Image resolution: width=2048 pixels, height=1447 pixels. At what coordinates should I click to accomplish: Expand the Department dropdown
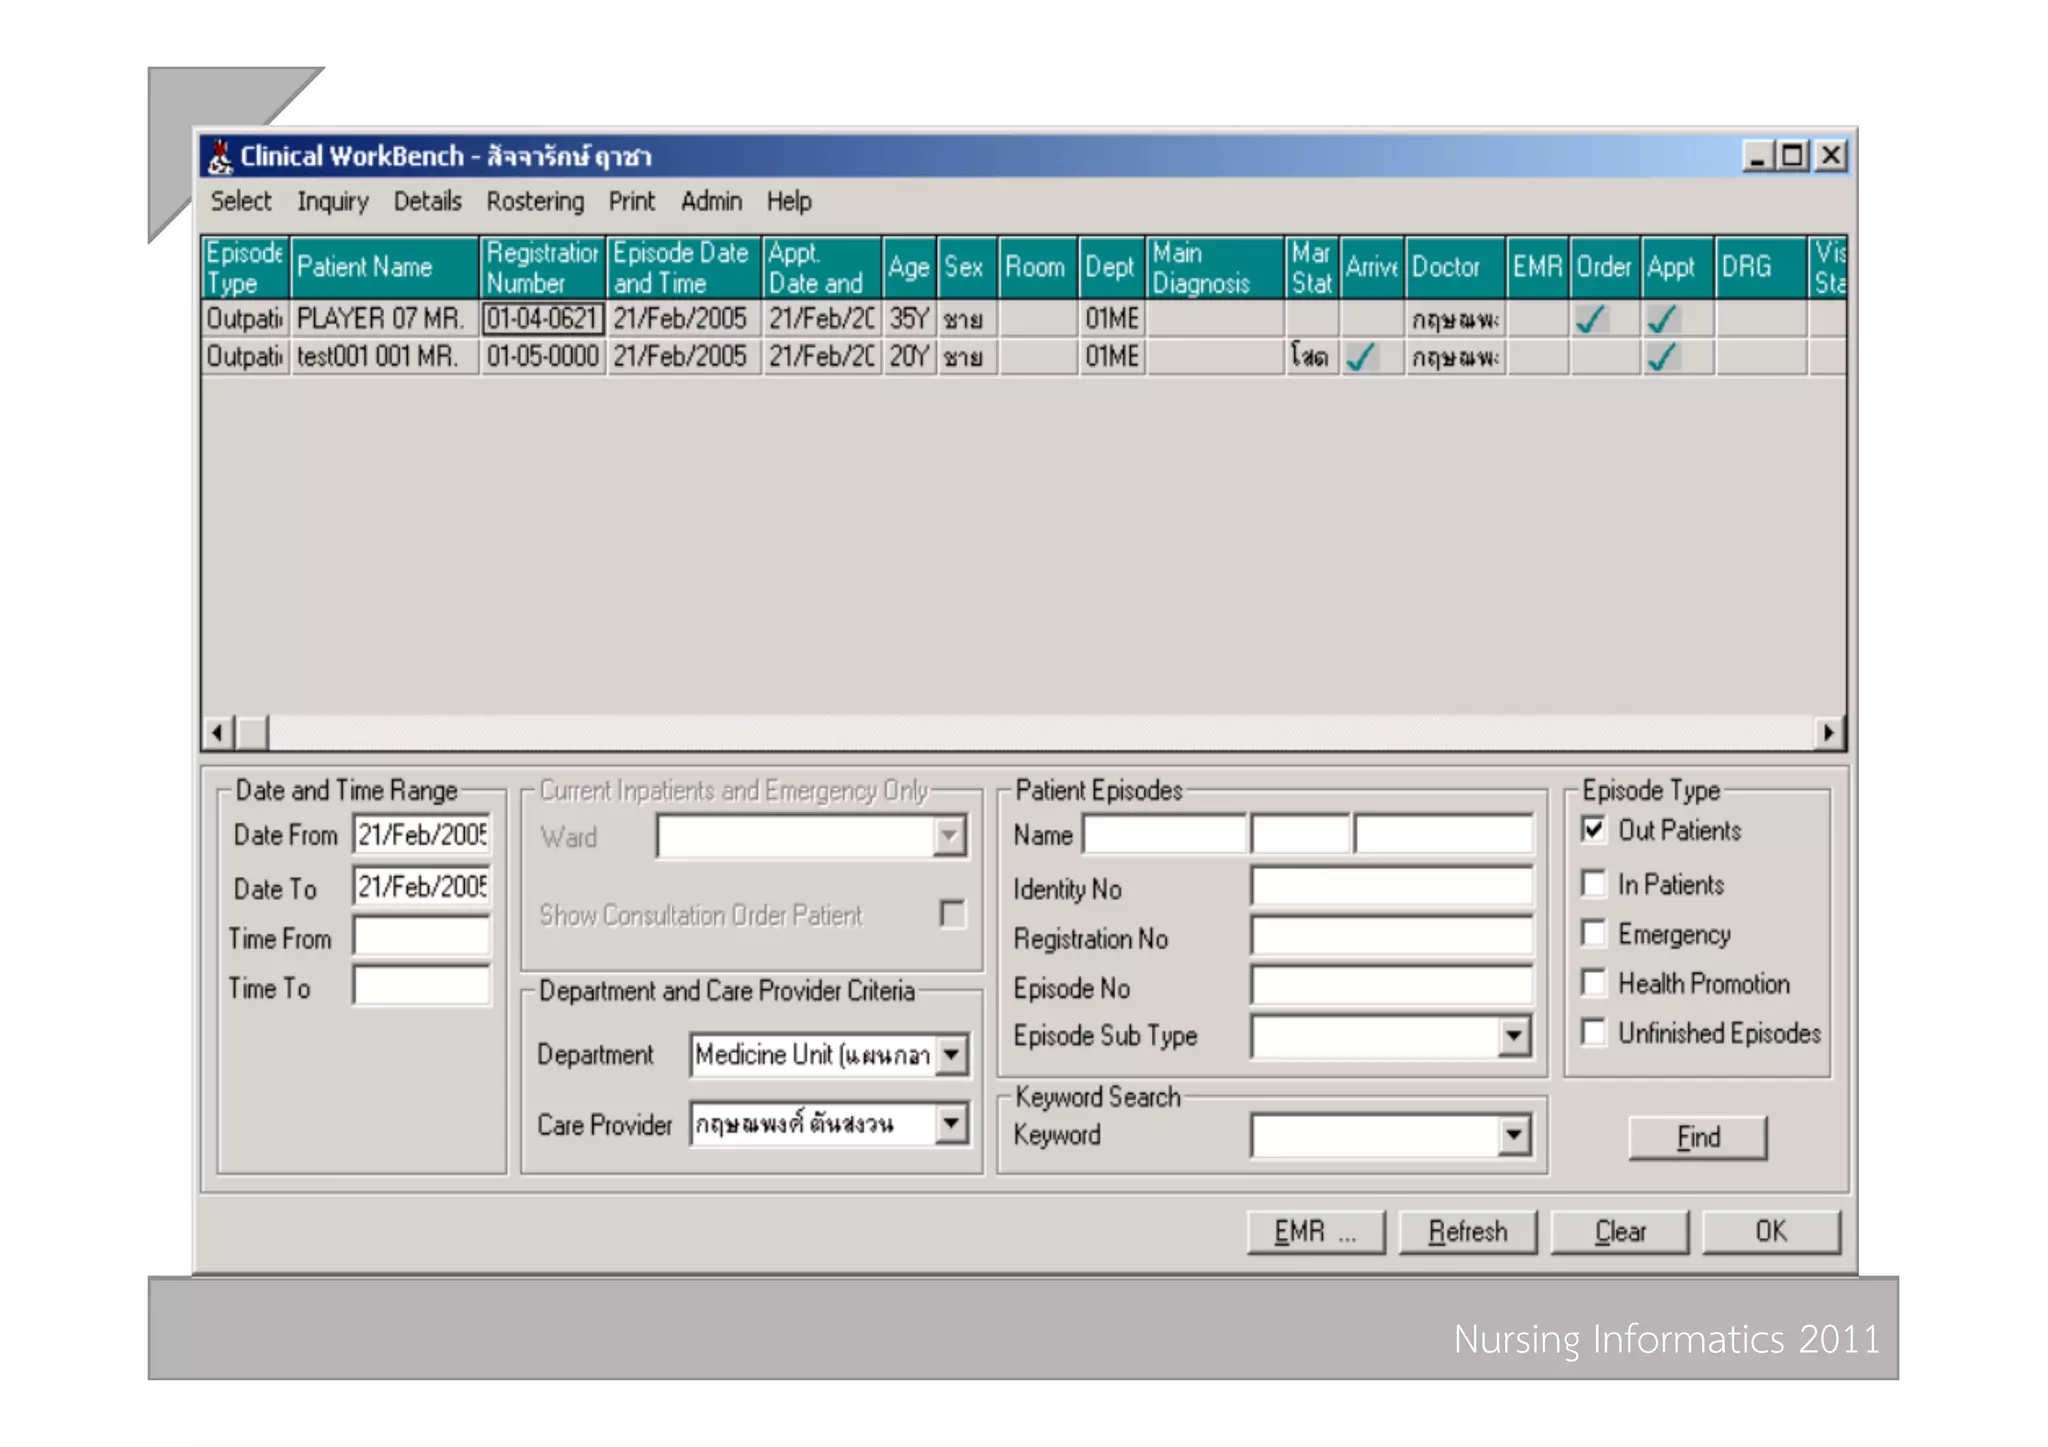tap(952, 1054)
